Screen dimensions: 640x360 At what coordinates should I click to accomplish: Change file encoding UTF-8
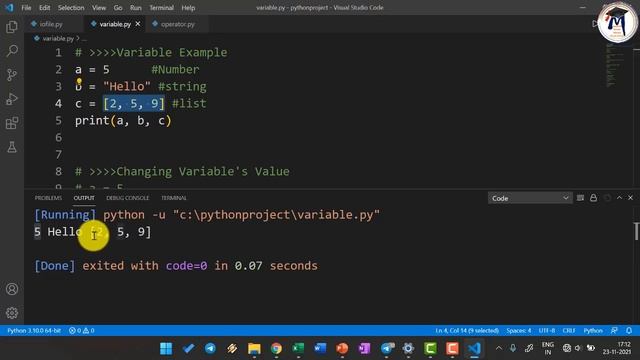click(547, 331)
